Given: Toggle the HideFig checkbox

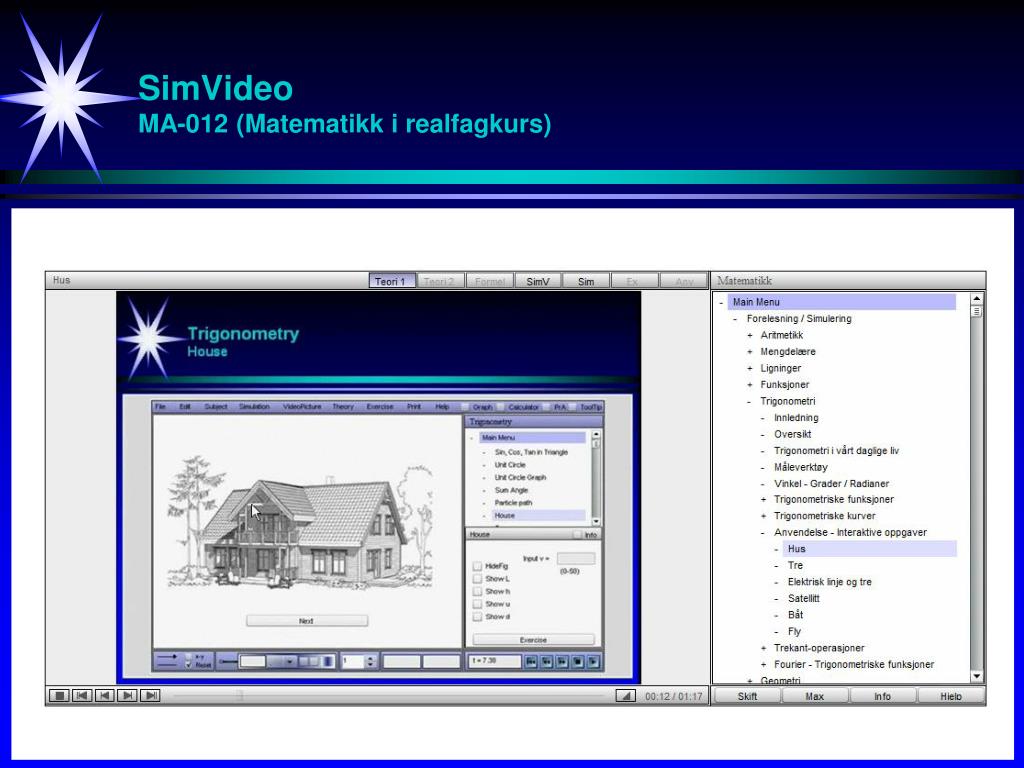Looking at the screenshot, I should [x=477, y=566].
